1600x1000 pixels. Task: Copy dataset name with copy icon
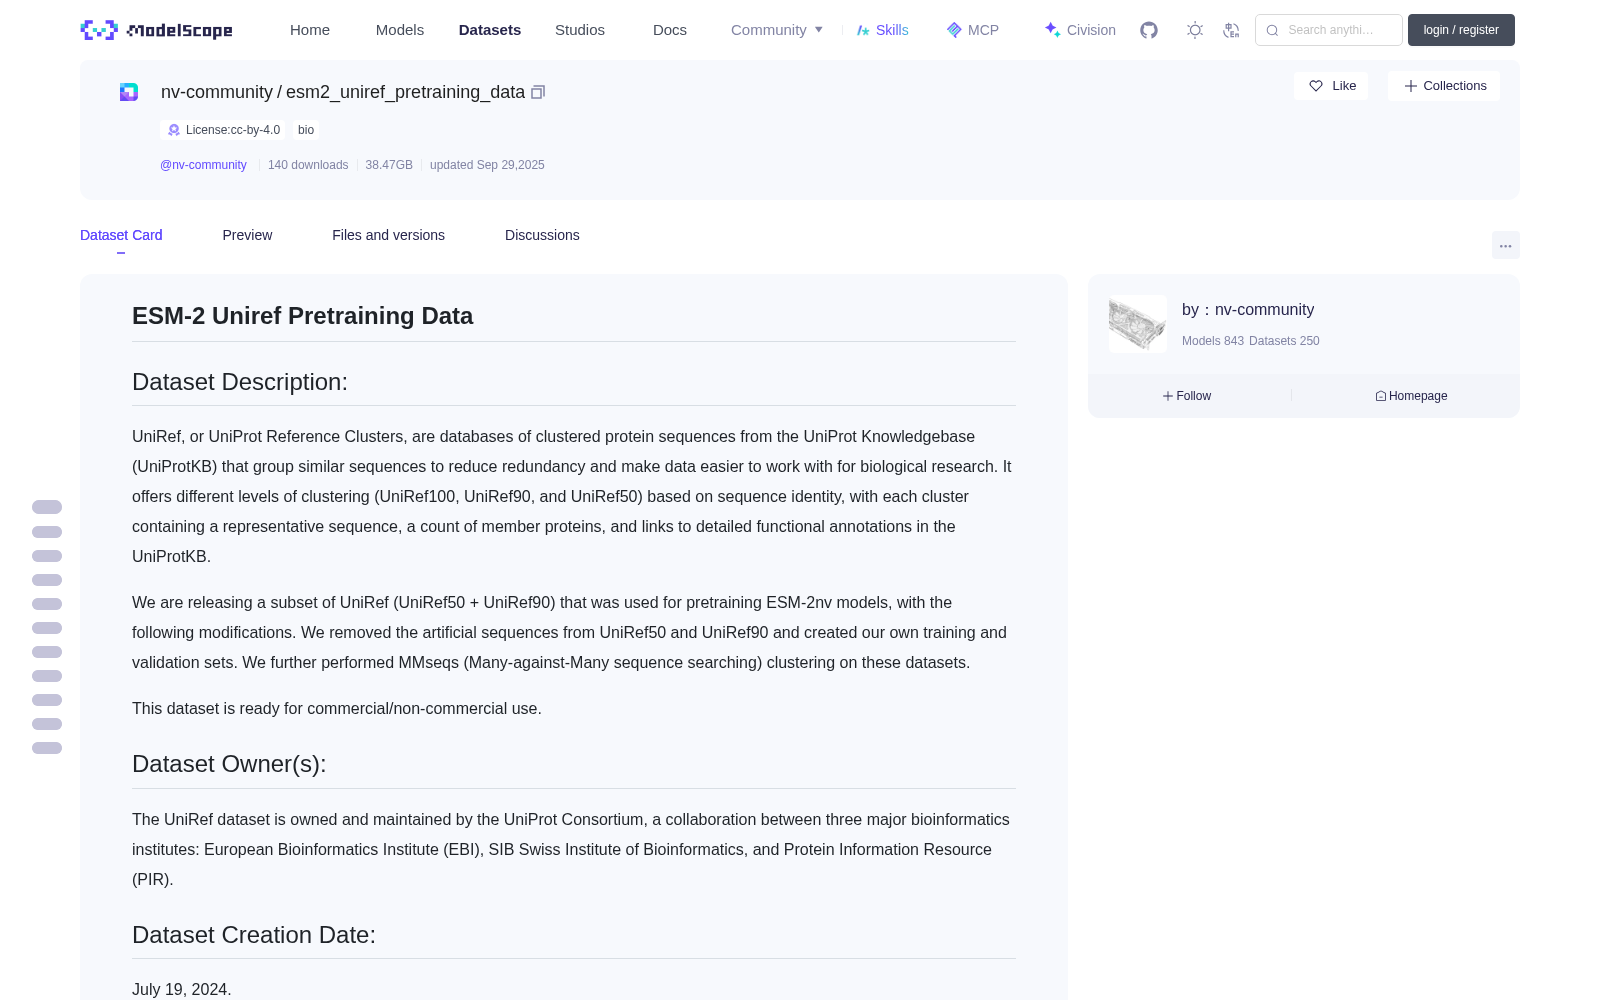click(538, 92)
